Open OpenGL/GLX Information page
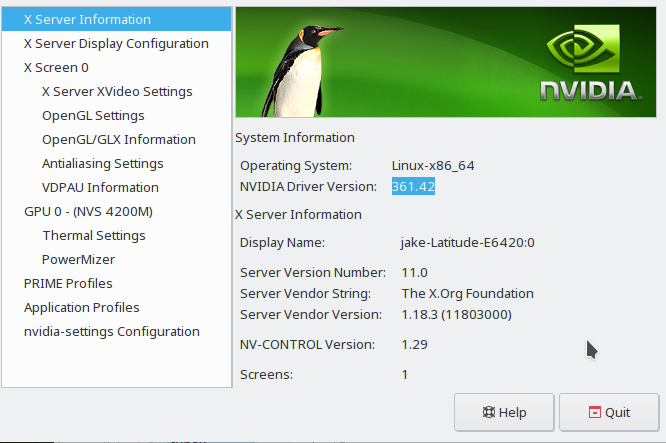666x443 pixels. pyautogui.click(x=118, y=140)
